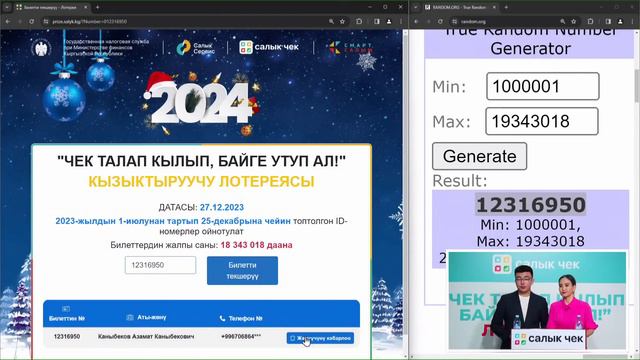The image size is (640, 360).
Task: Click the Телефон № column header
Action: click(241, 318)
